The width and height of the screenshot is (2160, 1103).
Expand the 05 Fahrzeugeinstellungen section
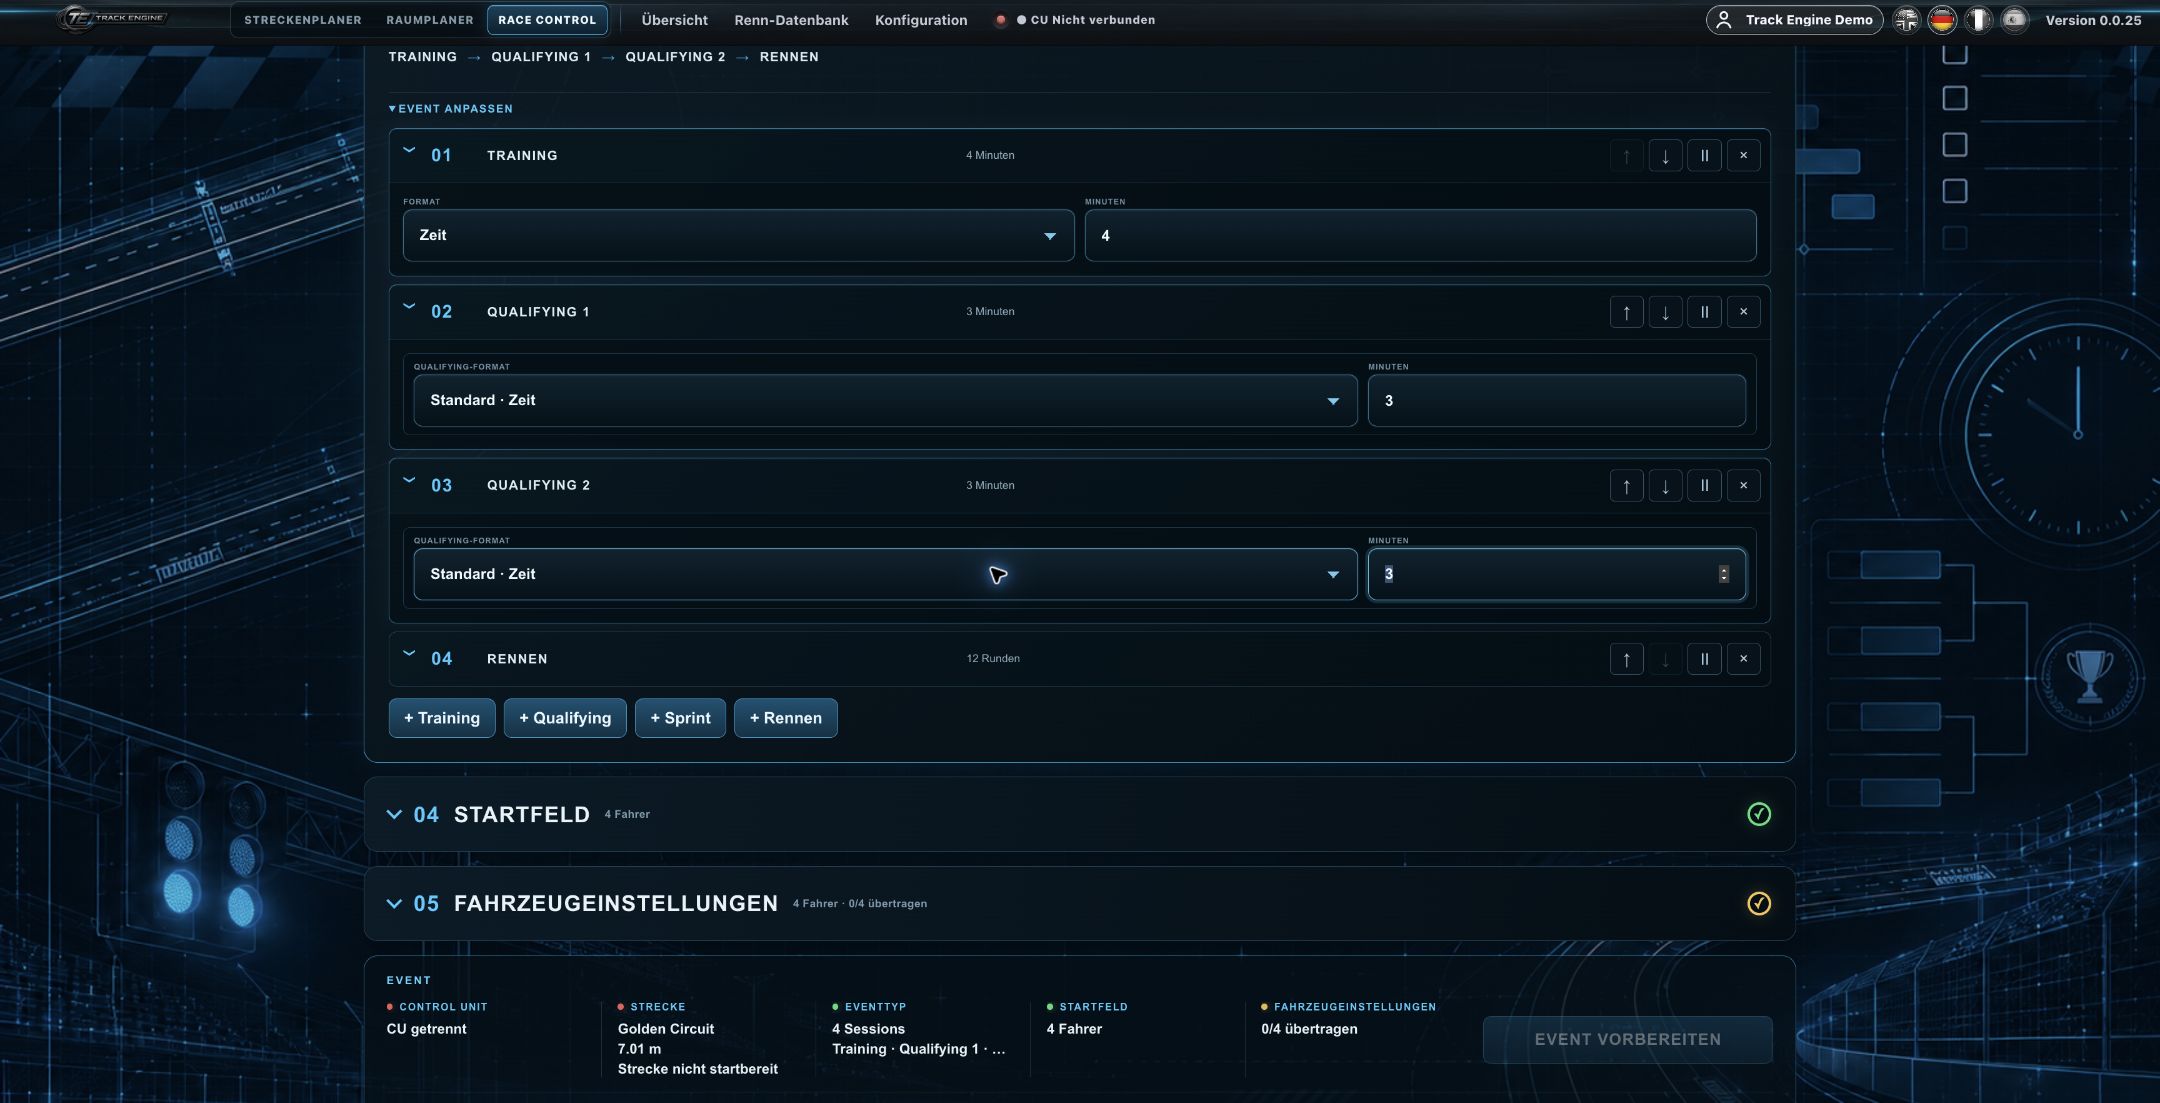coord(394,903)
